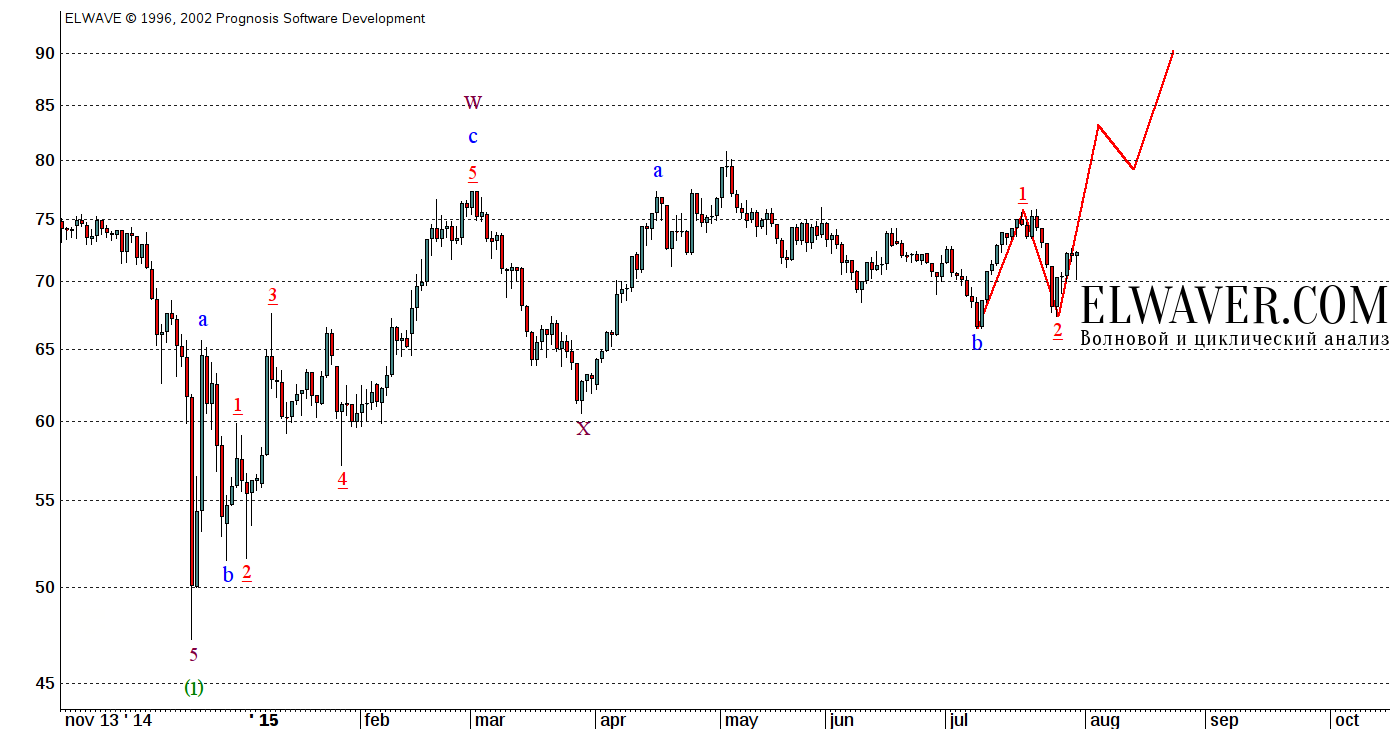Select the red "1" label at the July peak

click(1022, 194)
